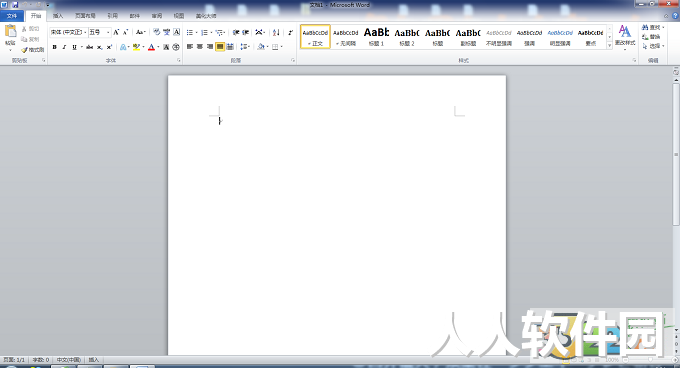This screenshot has width=680, height=368.
Task: Click the Grow Font icon
Action: coord(116,32)
